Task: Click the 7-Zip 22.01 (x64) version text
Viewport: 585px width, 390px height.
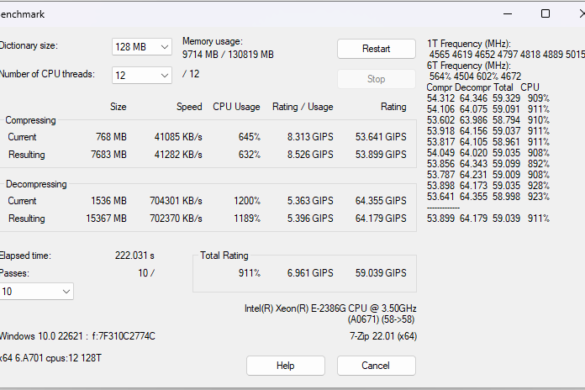Action: point(383,337)
